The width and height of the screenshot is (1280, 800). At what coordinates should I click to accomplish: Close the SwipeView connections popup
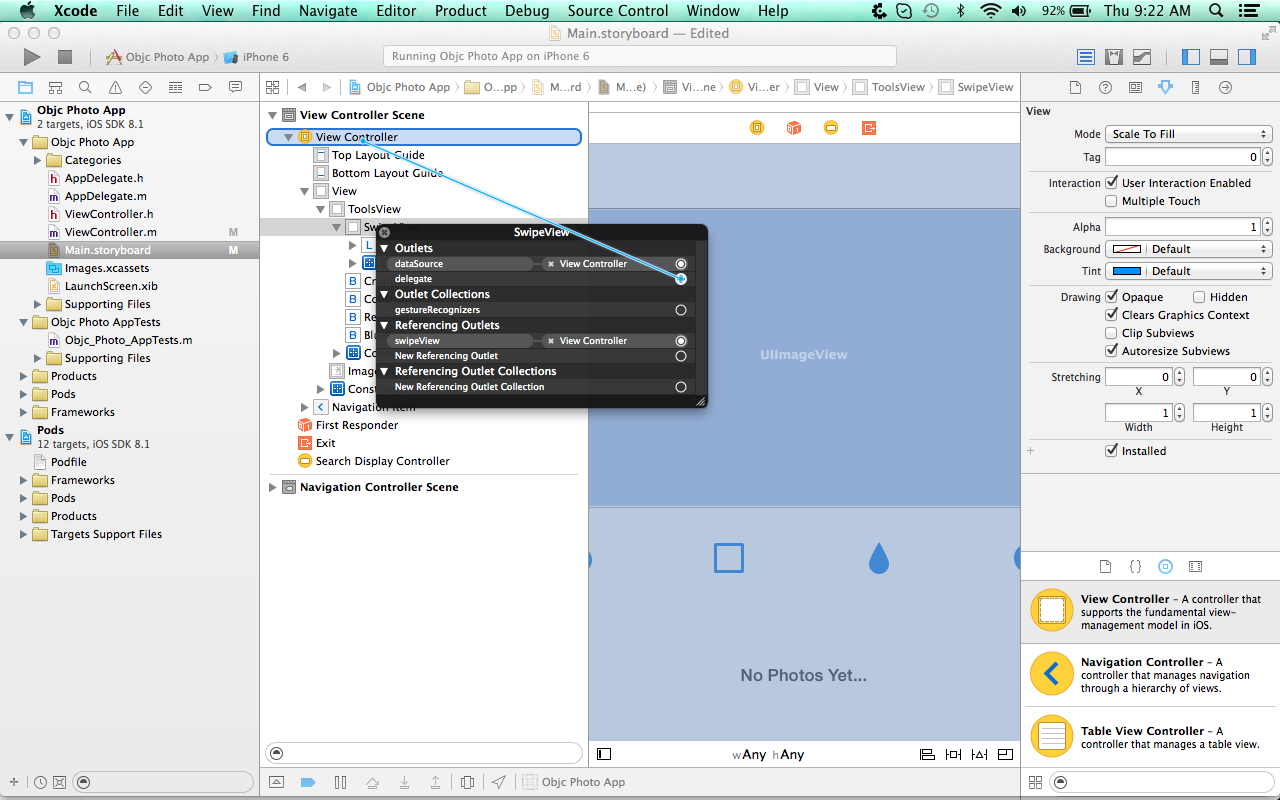pos(385,232)
